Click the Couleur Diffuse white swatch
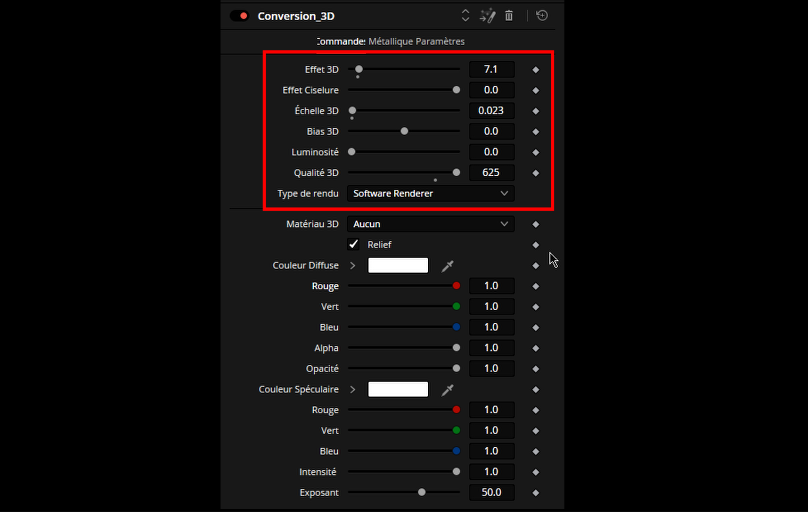This screenshot has width=808, height=512. [x=398, y=265]
